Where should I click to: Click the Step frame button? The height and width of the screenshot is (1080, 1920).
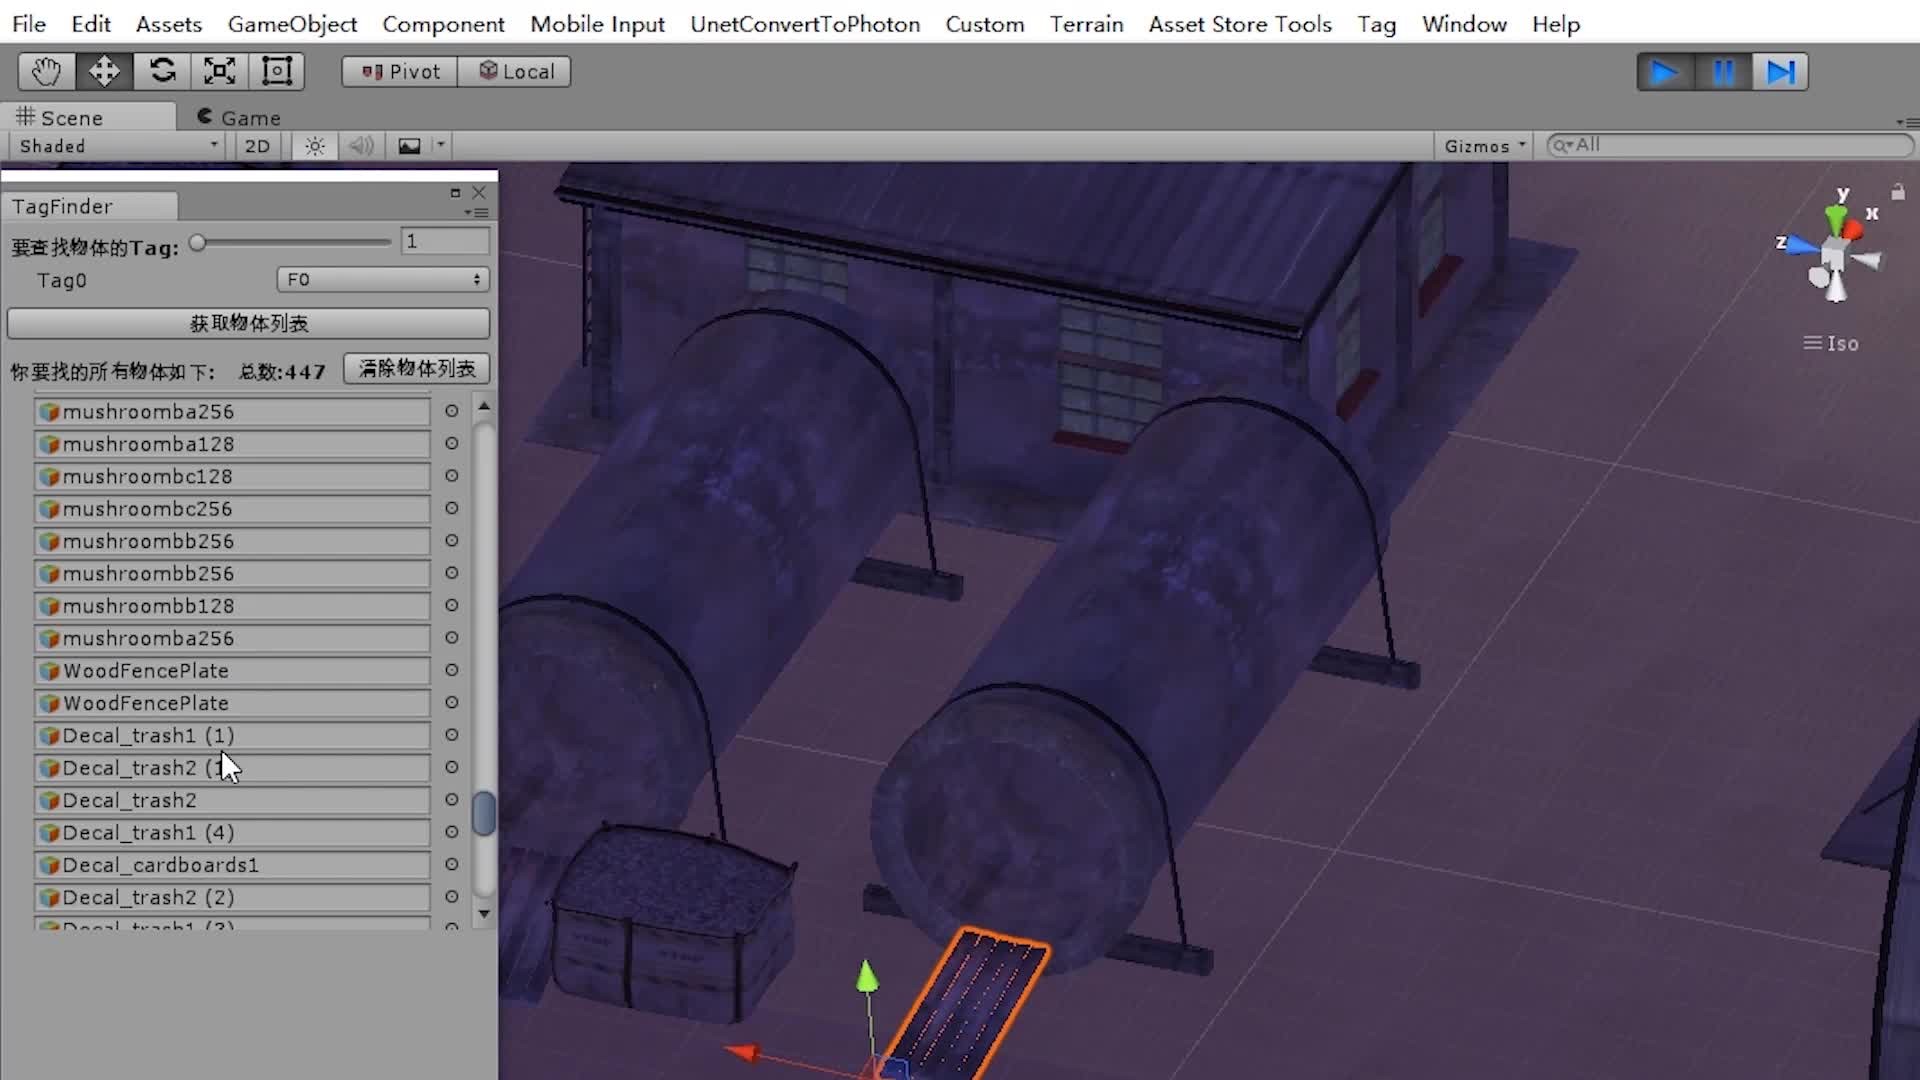tap(1780, 72)
